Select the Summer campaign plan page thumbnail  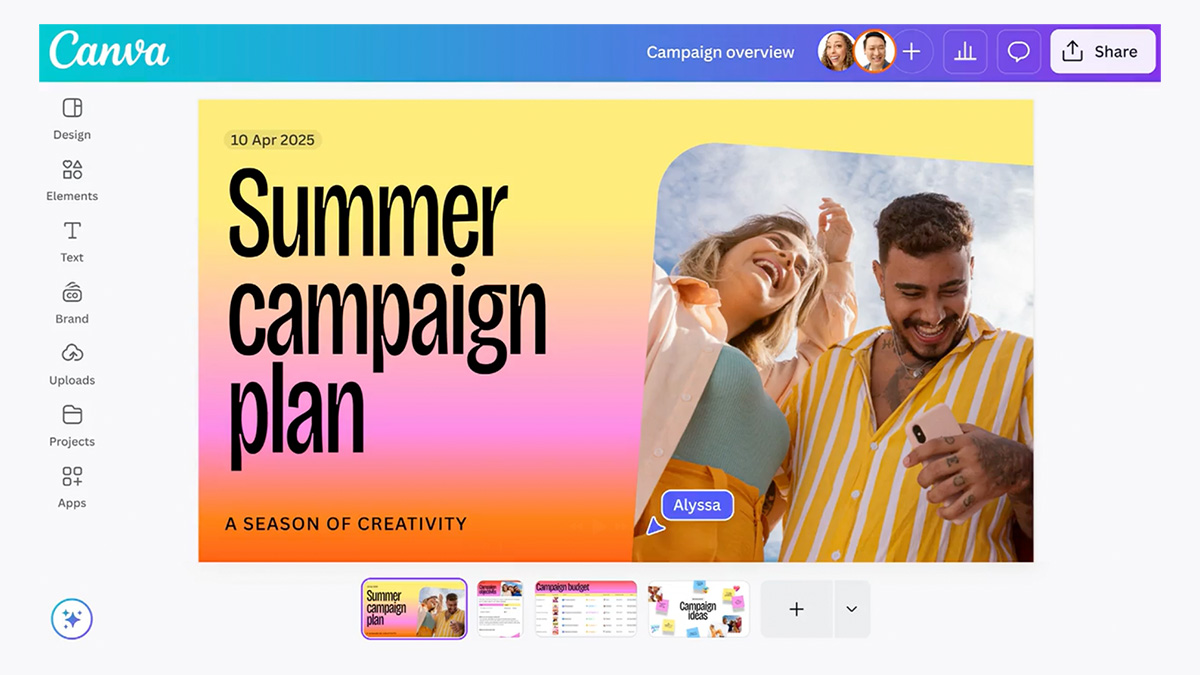click(414, 608)
